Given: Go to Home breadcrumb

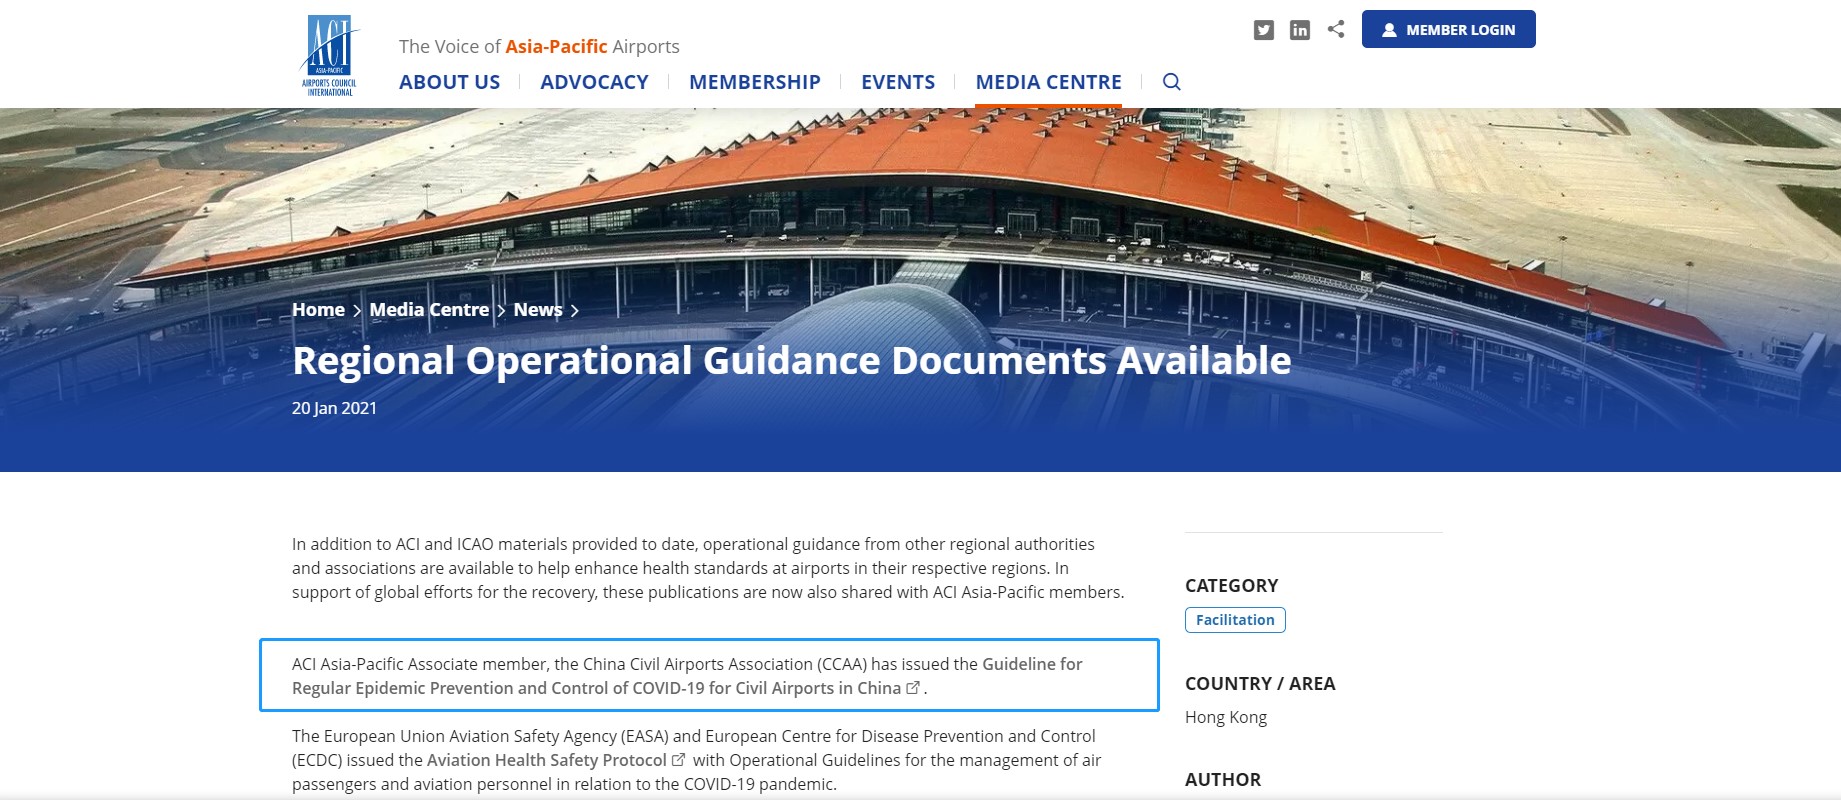Looking at the screenshot, I should pos(318,310).
